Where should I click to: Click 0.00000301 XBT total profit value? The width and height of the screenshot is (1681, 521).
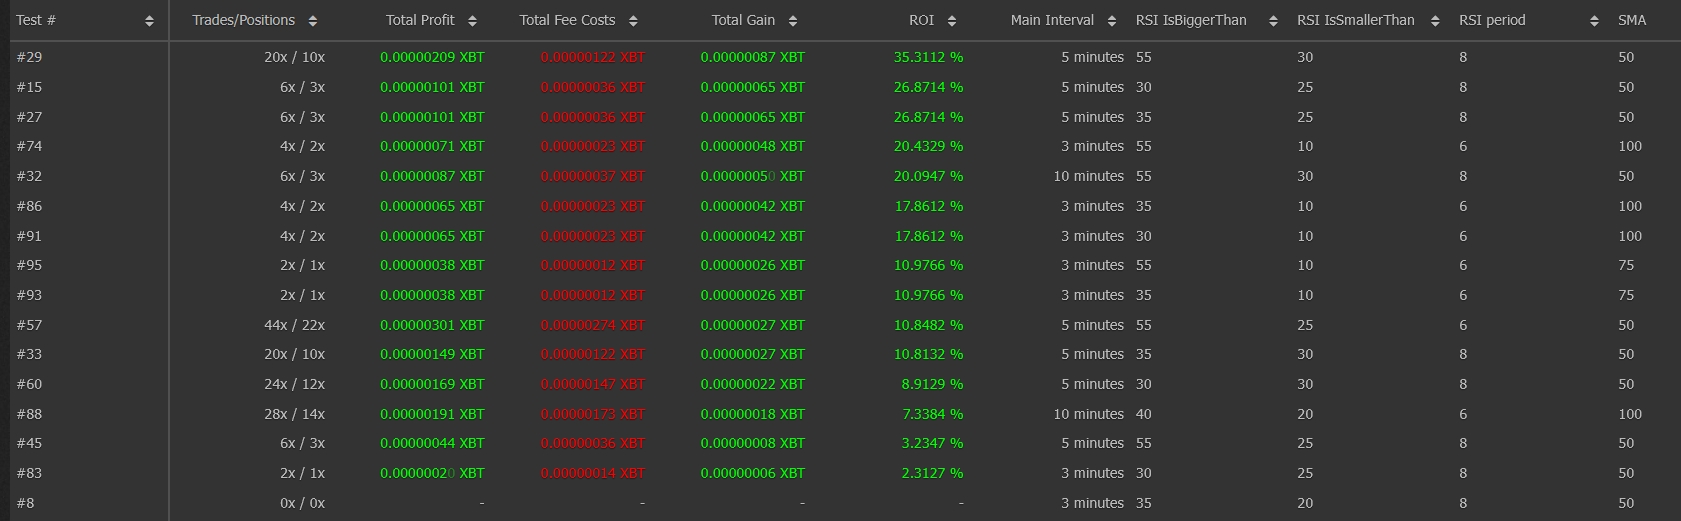pos(432,325)
